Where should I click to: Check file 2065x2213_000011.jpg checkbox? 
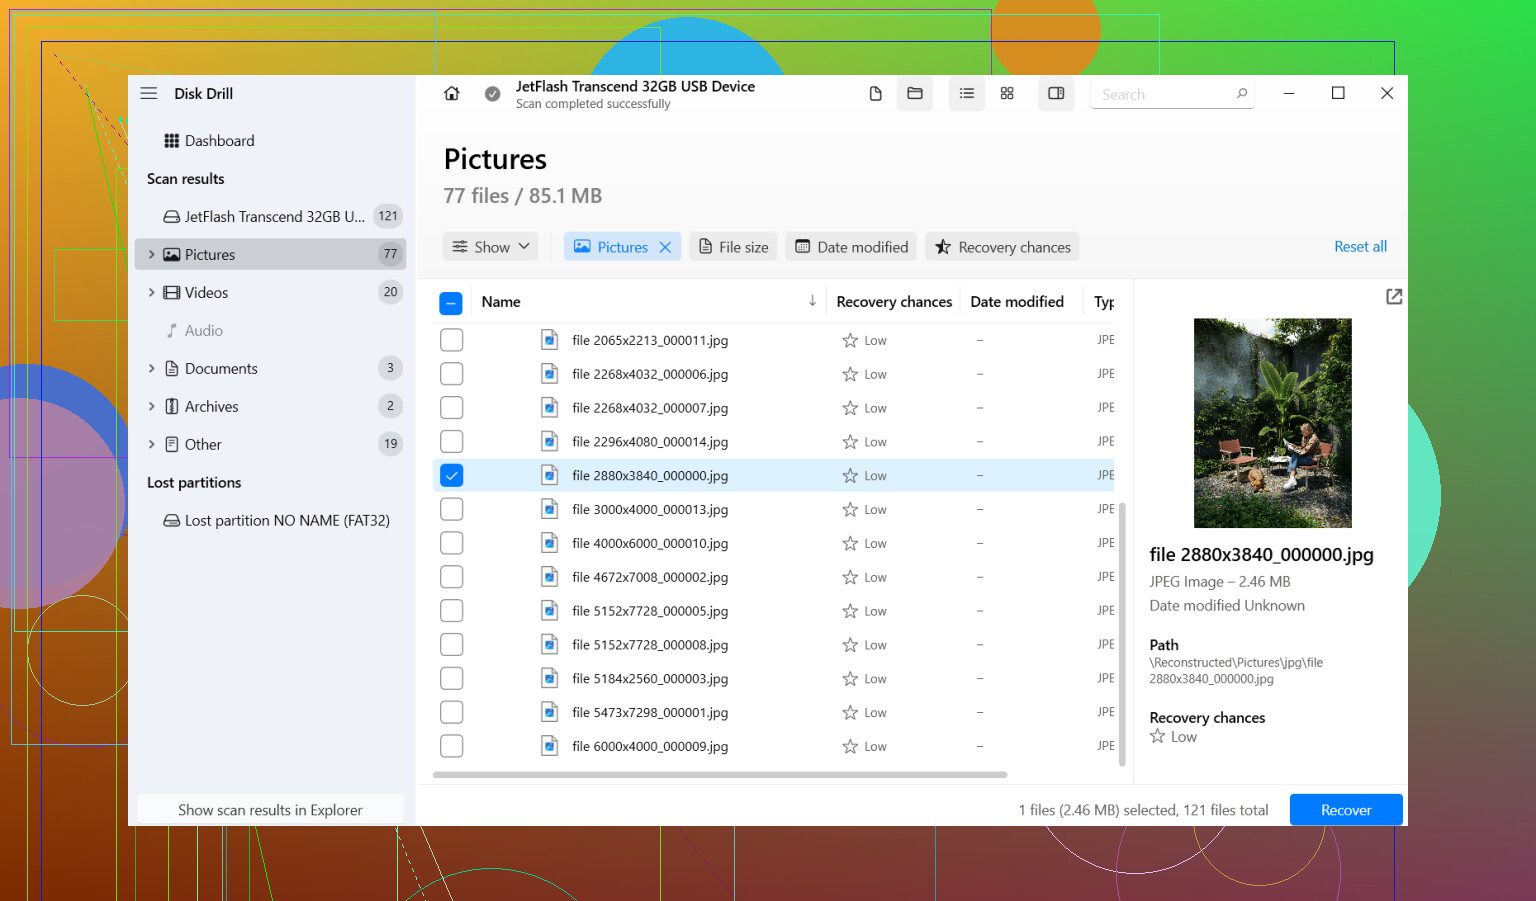452,340
